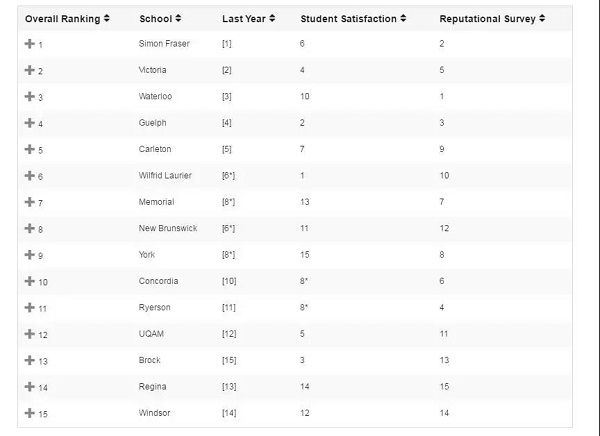Click the New Brunswick school entry
This screenshot has height=436, width=600.
(x=168, y=228)
